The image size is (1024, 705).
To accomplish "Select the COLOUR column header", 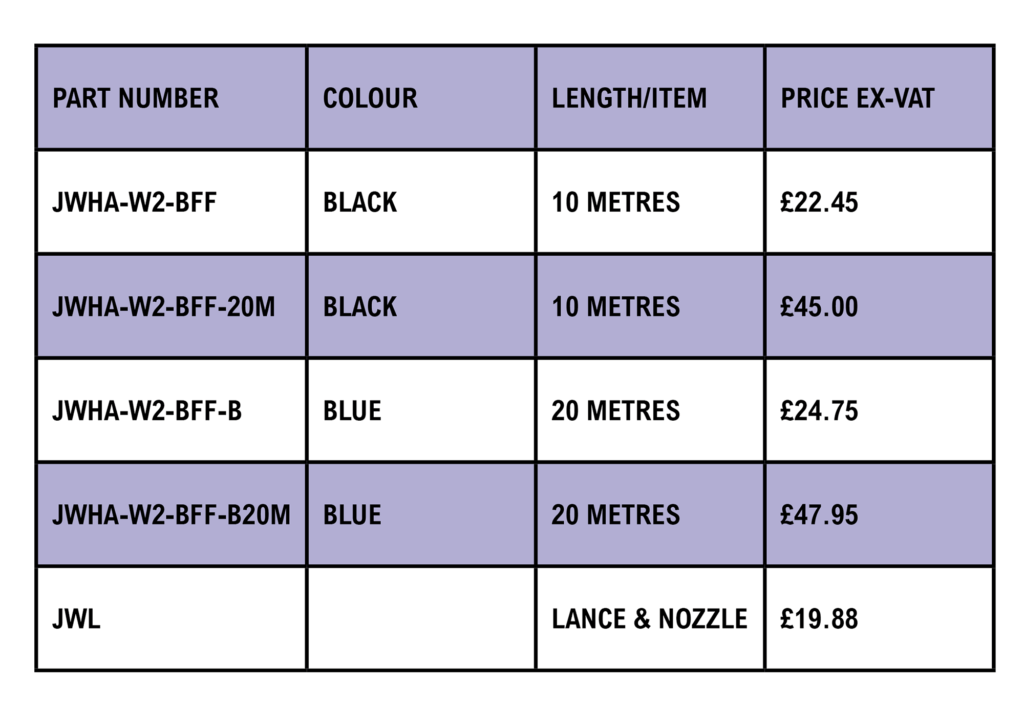I will [x=370, y=98].
